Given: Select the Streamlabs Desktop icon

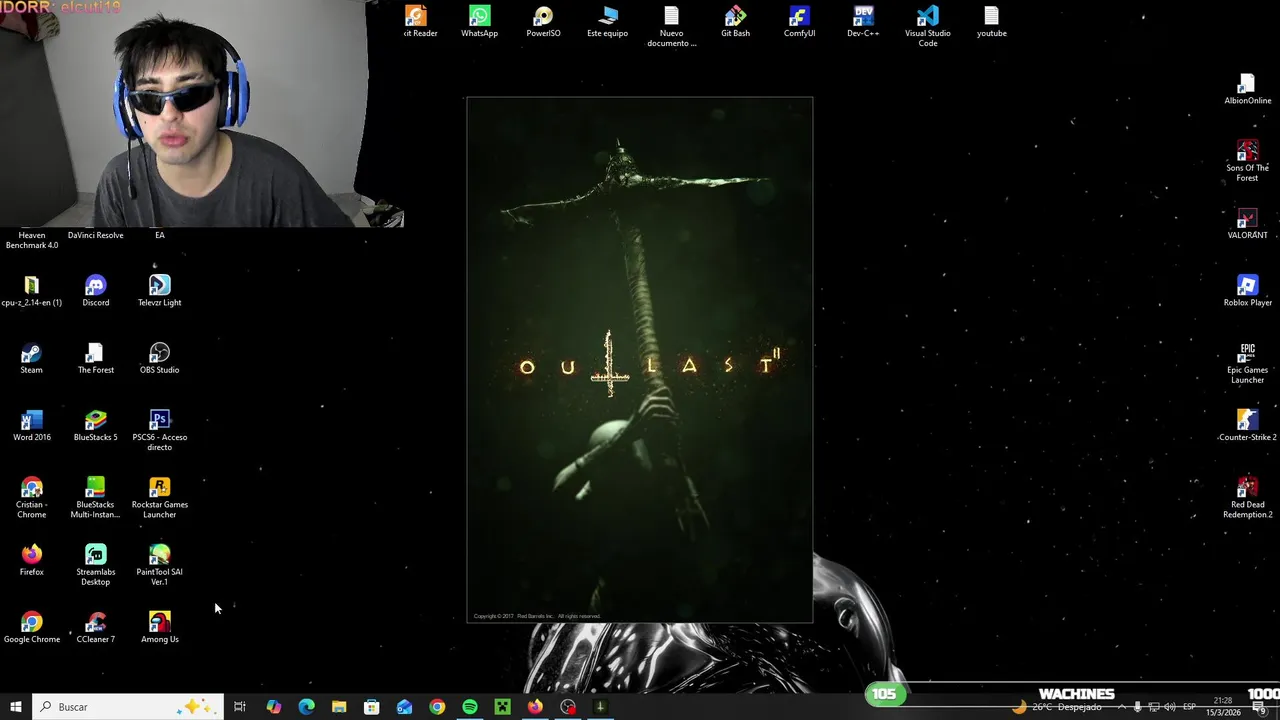Looking at the screenshot, I should 95,565.
